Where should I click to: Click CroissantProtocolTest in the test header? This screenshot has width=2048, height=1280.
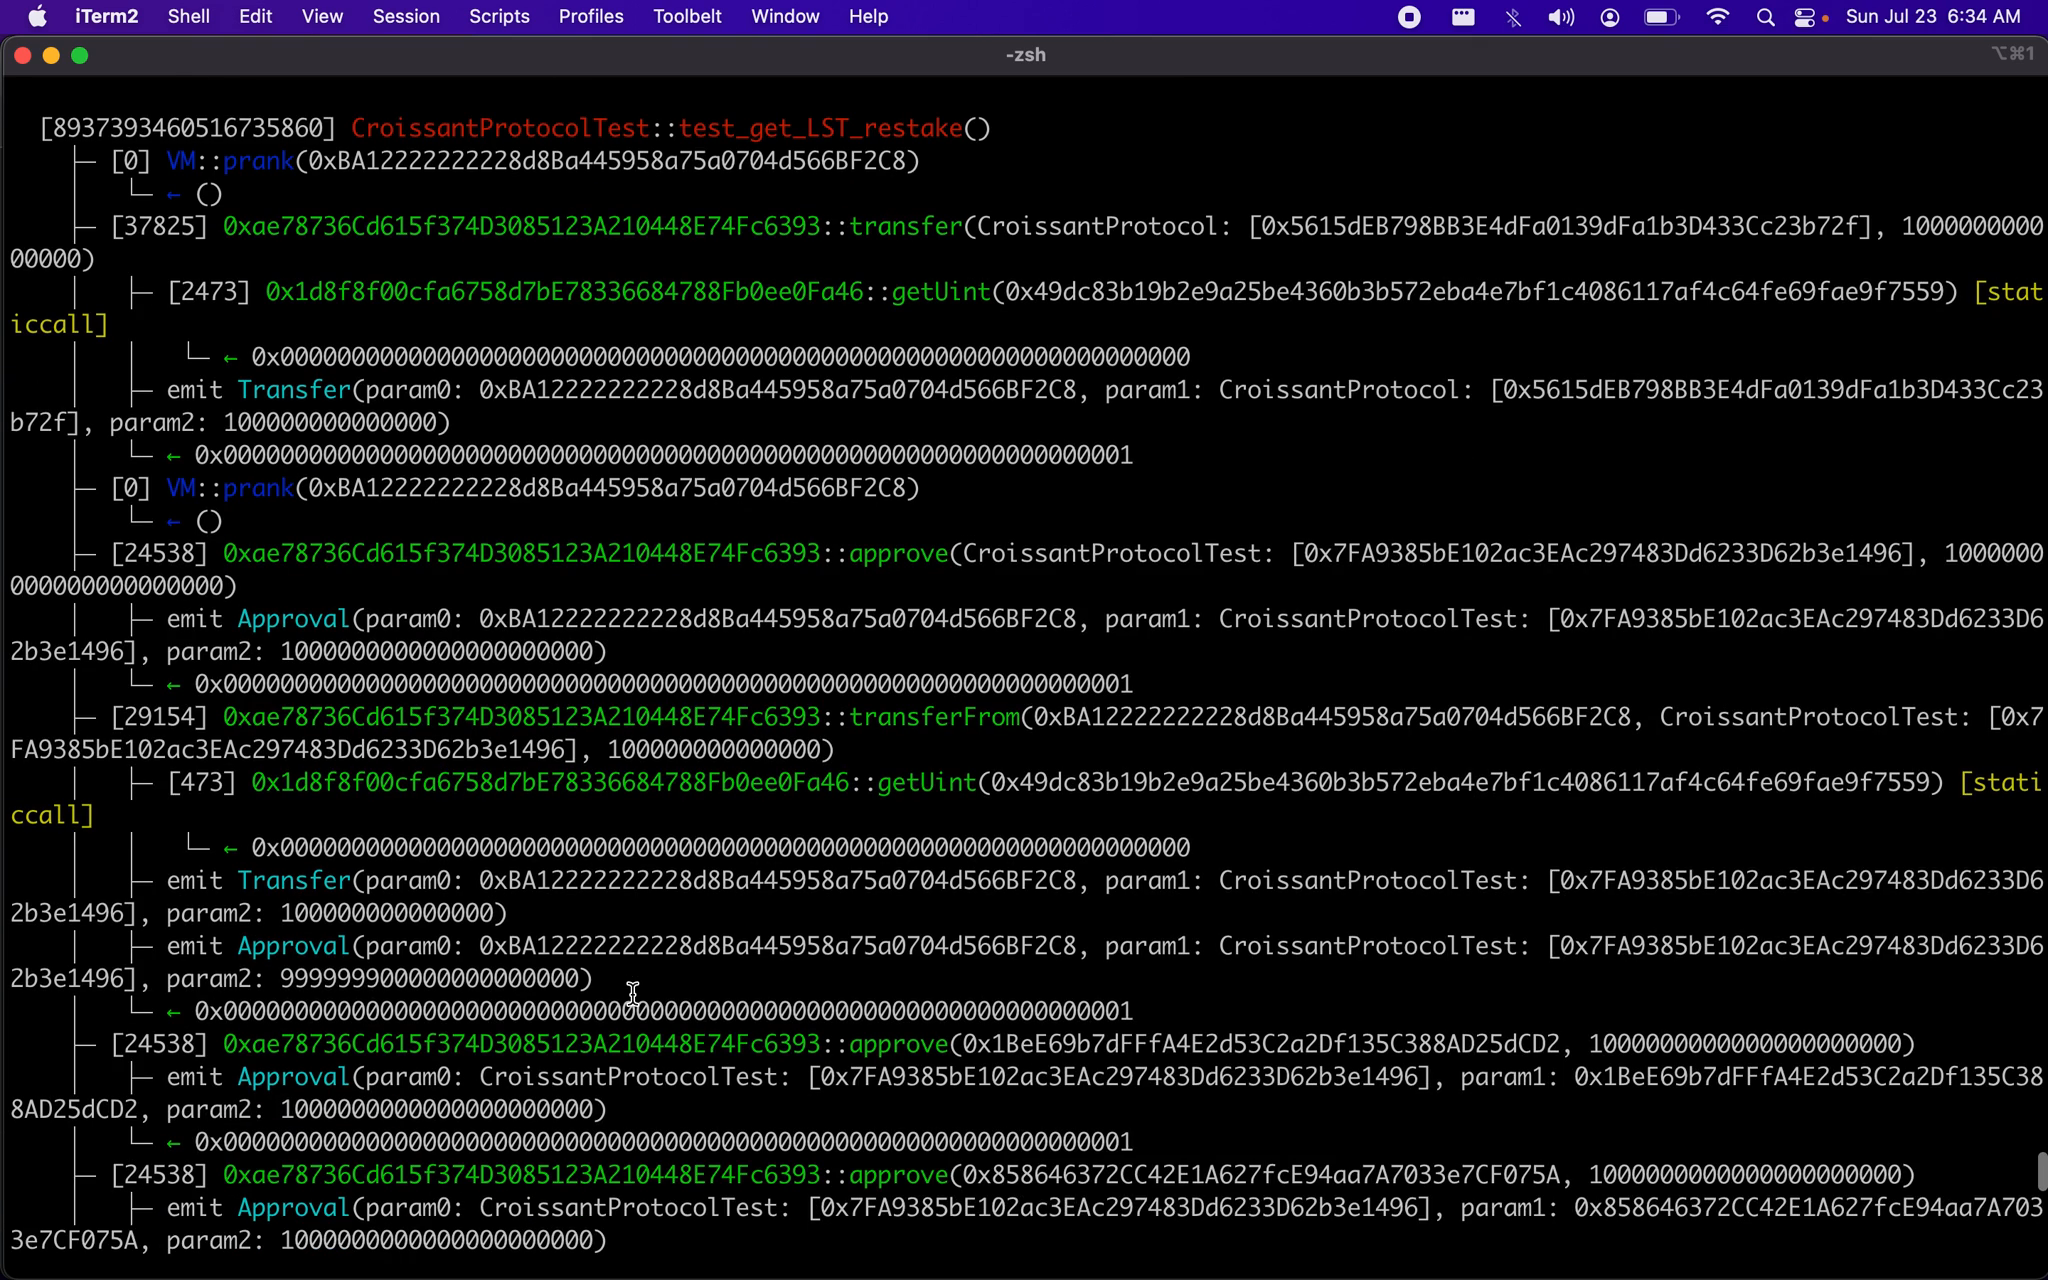point(500,128)
